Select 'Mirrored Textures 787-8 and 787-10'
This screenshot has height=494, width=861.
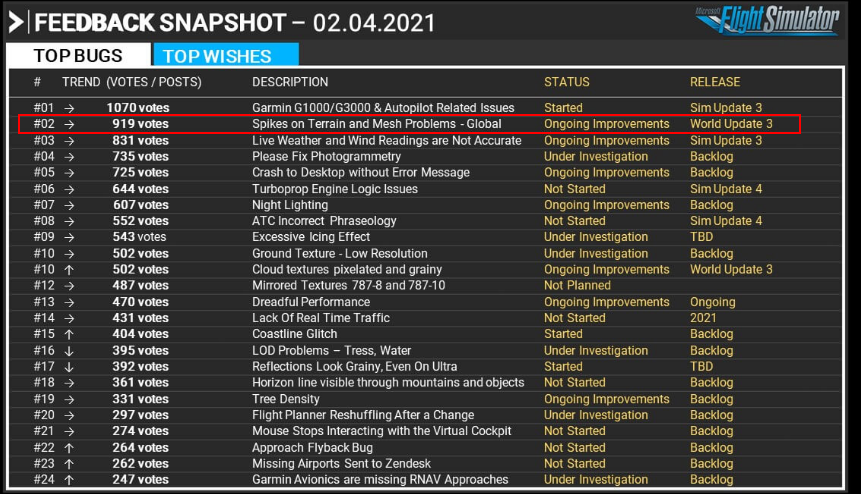tap(349, 285)
